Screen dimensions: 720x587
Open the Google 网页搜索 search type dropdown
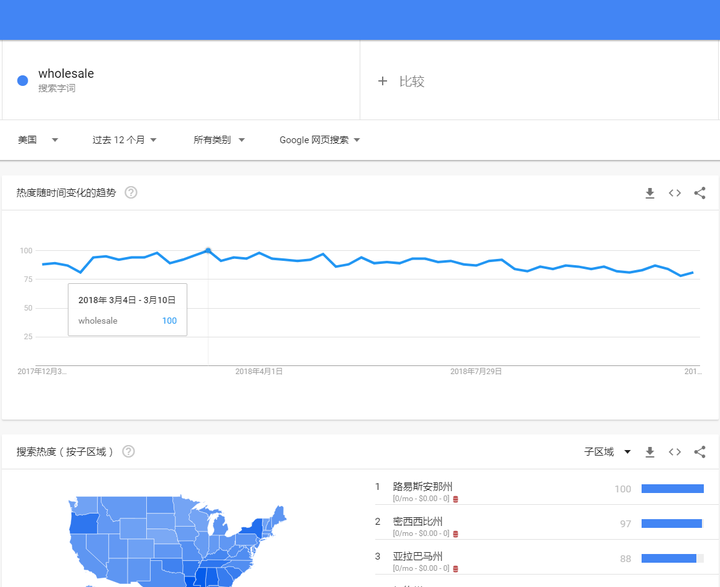click(x=320, y=140)
